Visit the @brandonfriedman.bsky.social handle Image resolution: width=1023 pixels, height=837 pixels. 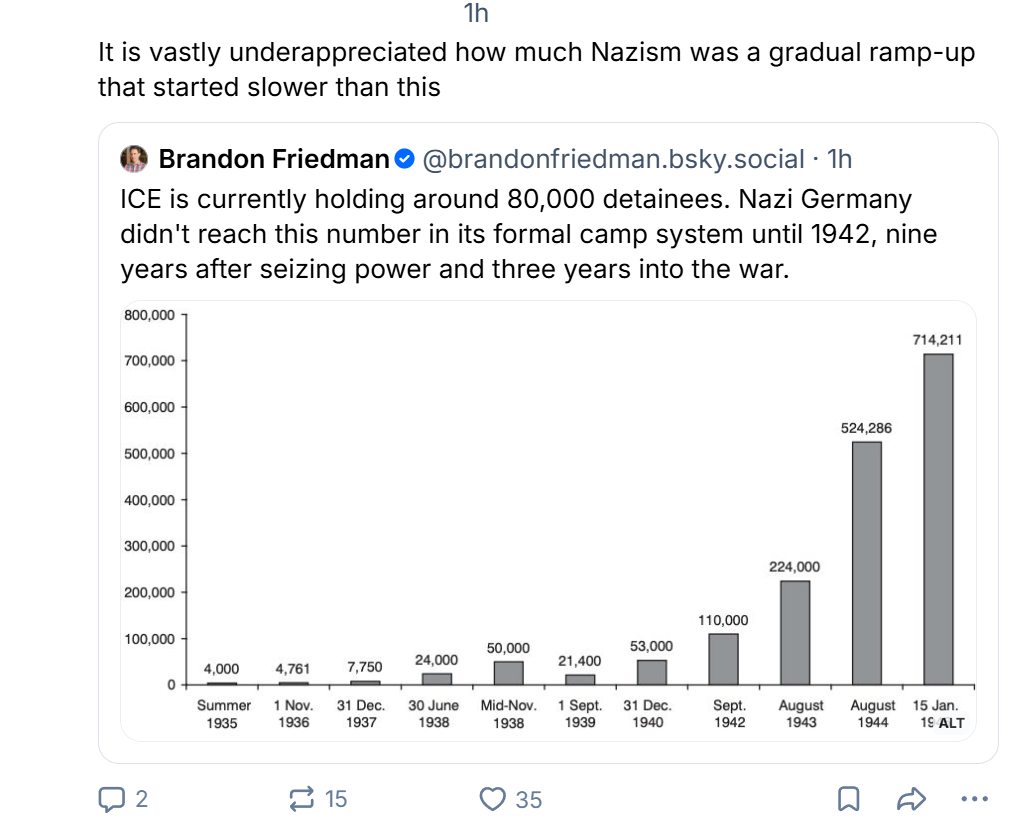612,159
